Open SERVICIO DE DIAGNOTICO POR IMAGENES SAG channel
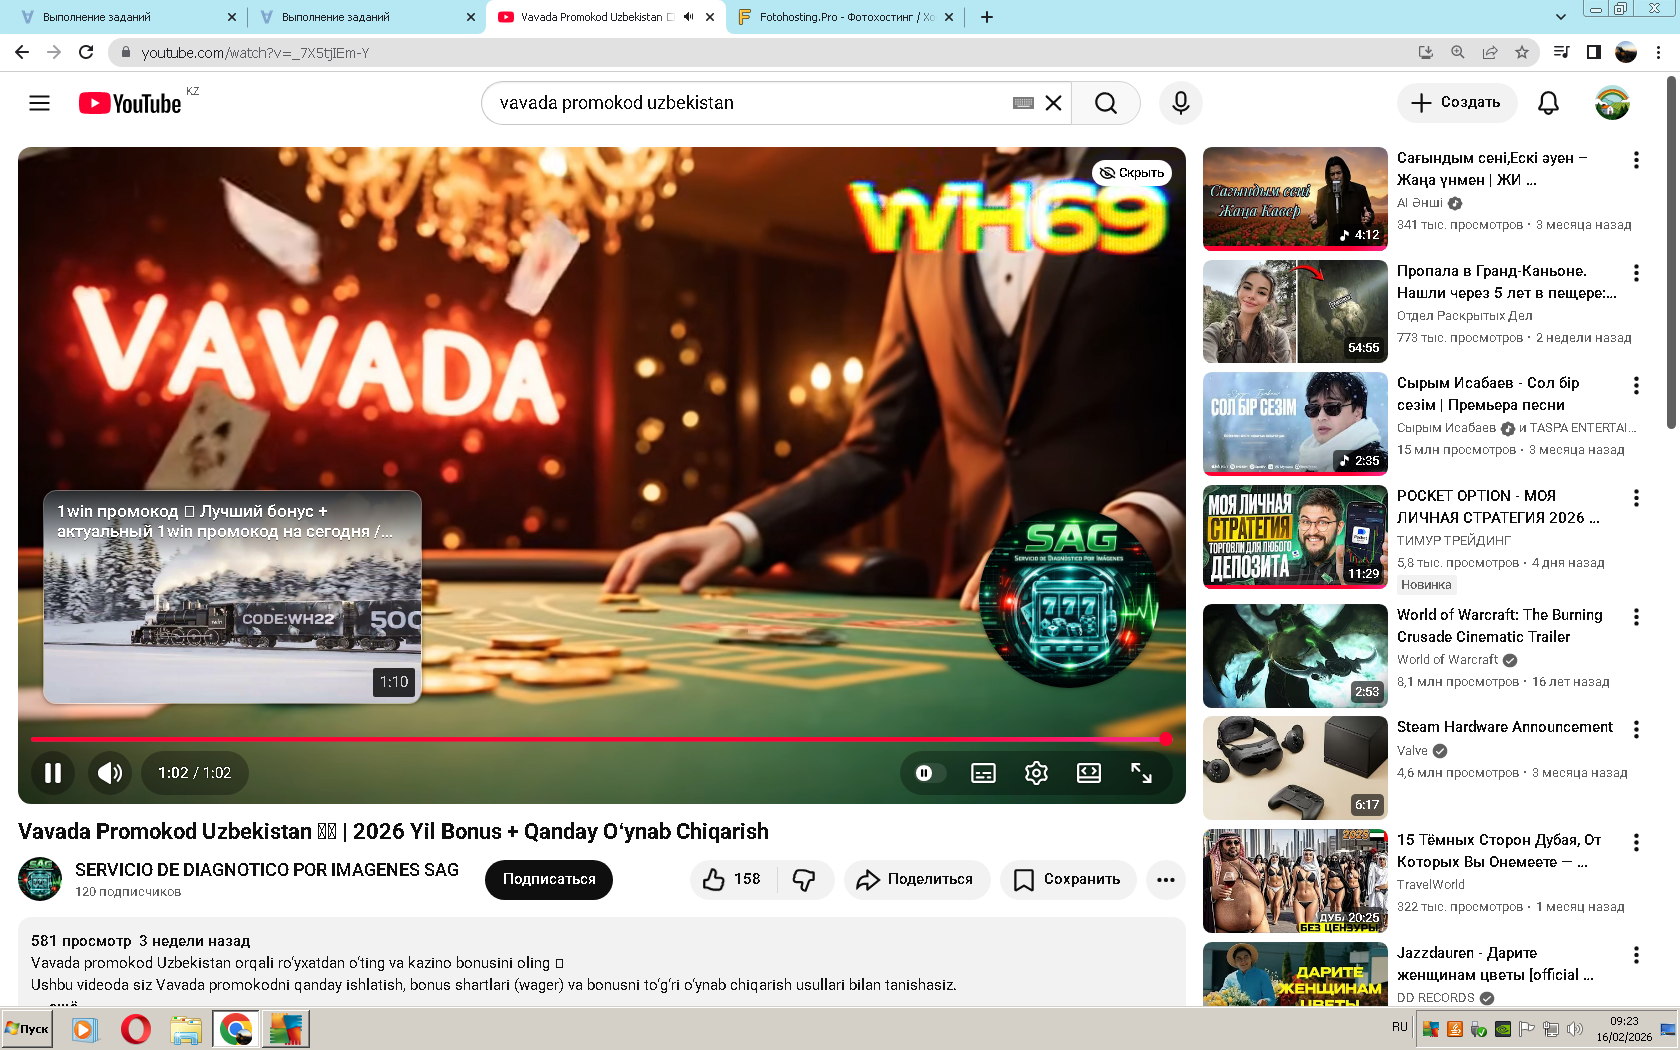The width and height of the screenshot is (1680, 1050). coord(267,870)
